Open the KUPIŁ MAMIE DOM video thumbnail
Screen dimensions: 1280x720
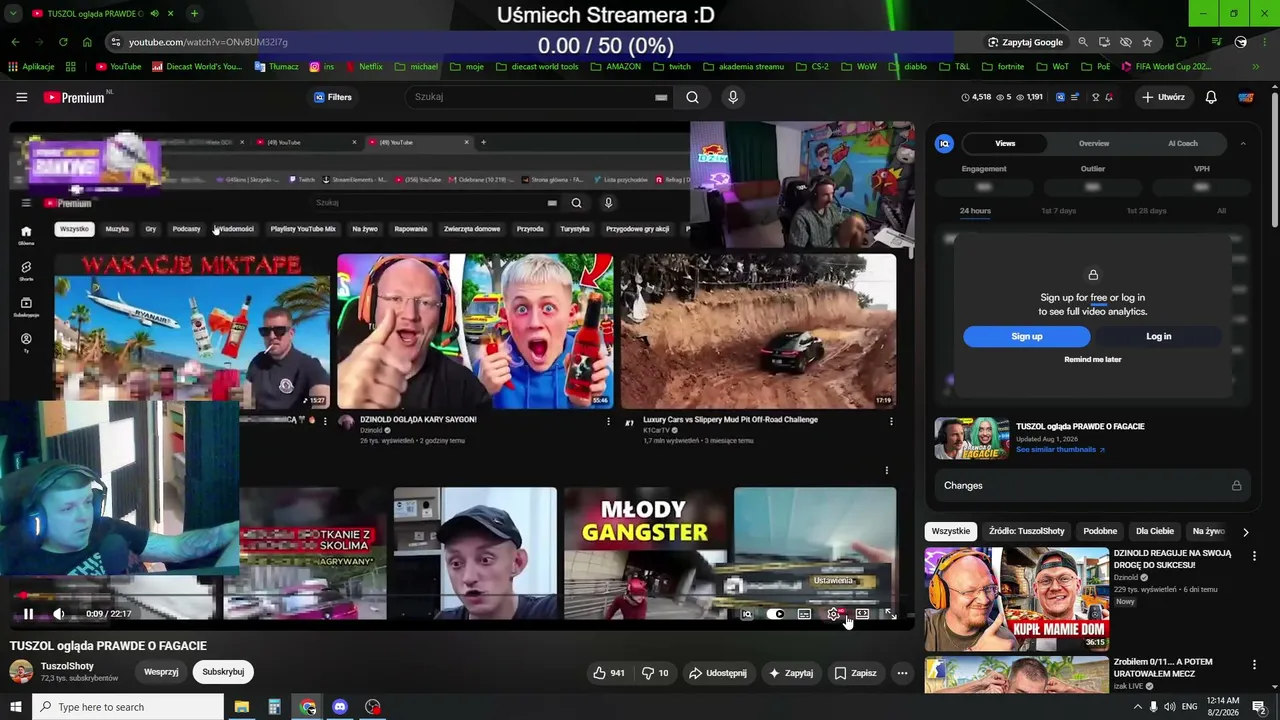pyautogui.click(x=1016, y=600)
